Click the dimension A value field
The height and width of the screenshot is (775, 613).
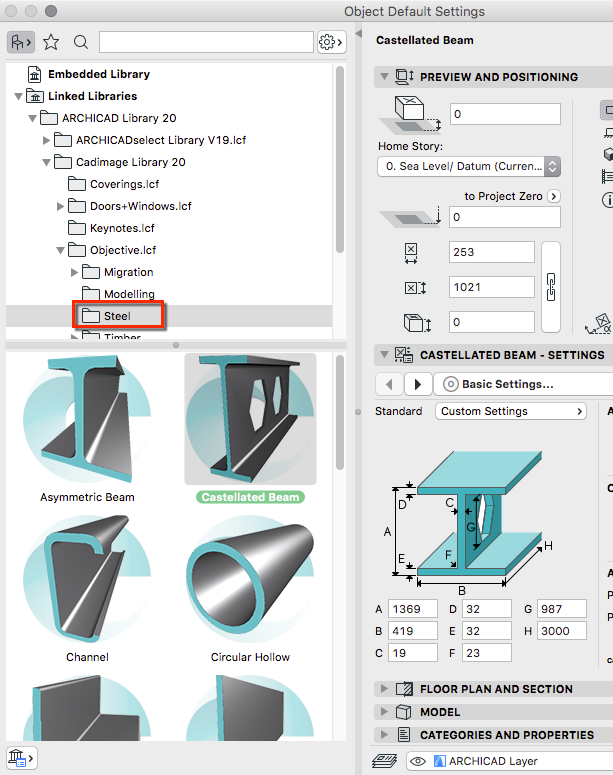click(413, 609)
